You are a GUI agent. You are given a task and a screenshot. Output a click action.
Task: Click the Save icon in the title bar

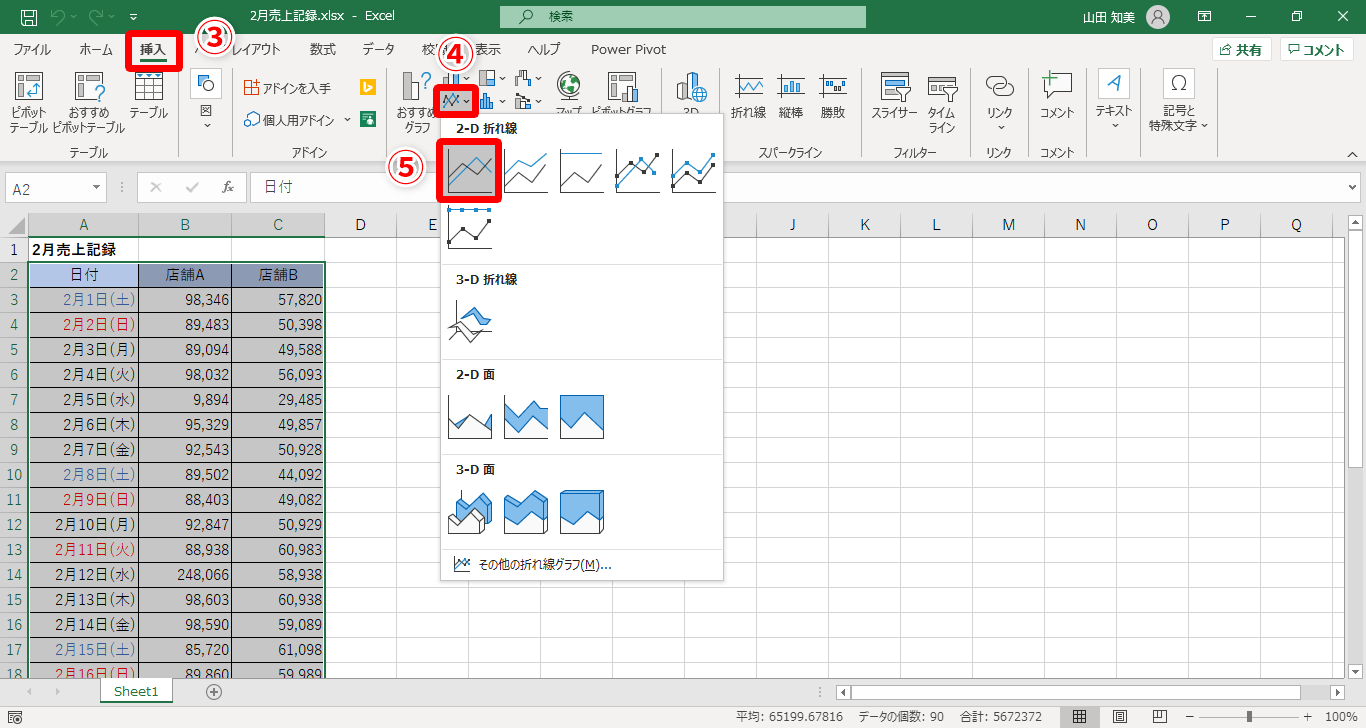[x=29, y=17]
